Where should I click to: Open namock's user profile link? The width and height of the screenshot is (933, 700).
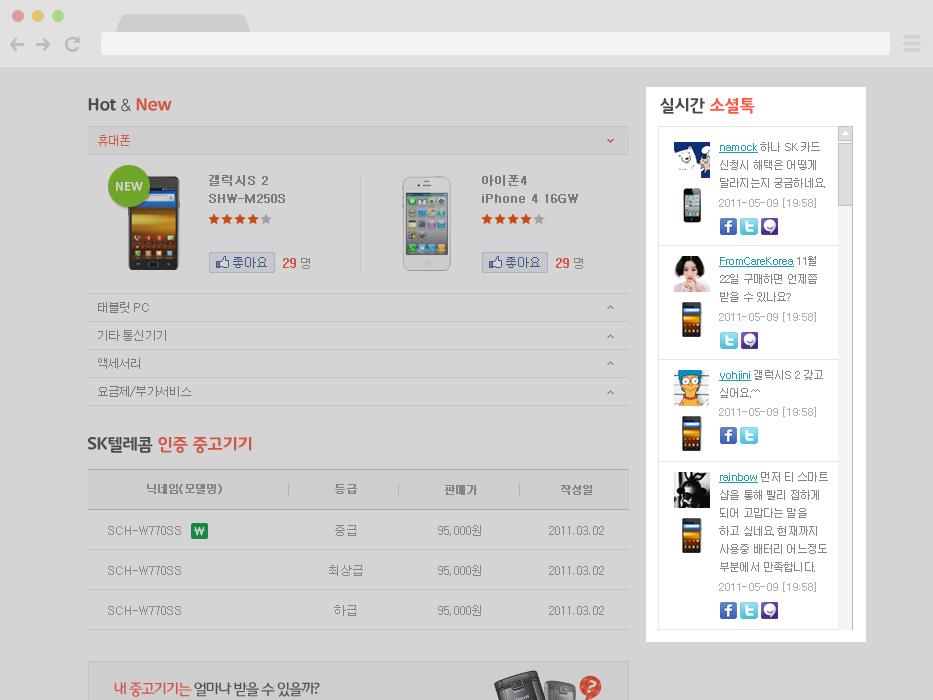738,148
